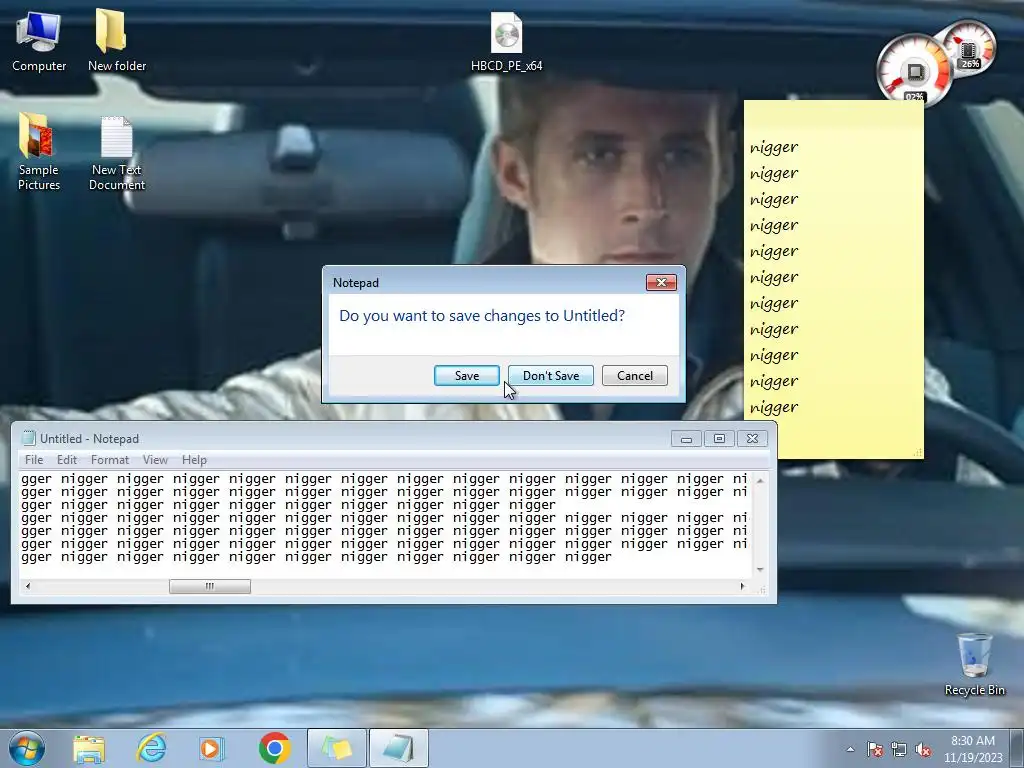Viewport: 1024px width, 768px height.
Task: Click the vertical scrollbar down arrow
Action: (760, 569)
